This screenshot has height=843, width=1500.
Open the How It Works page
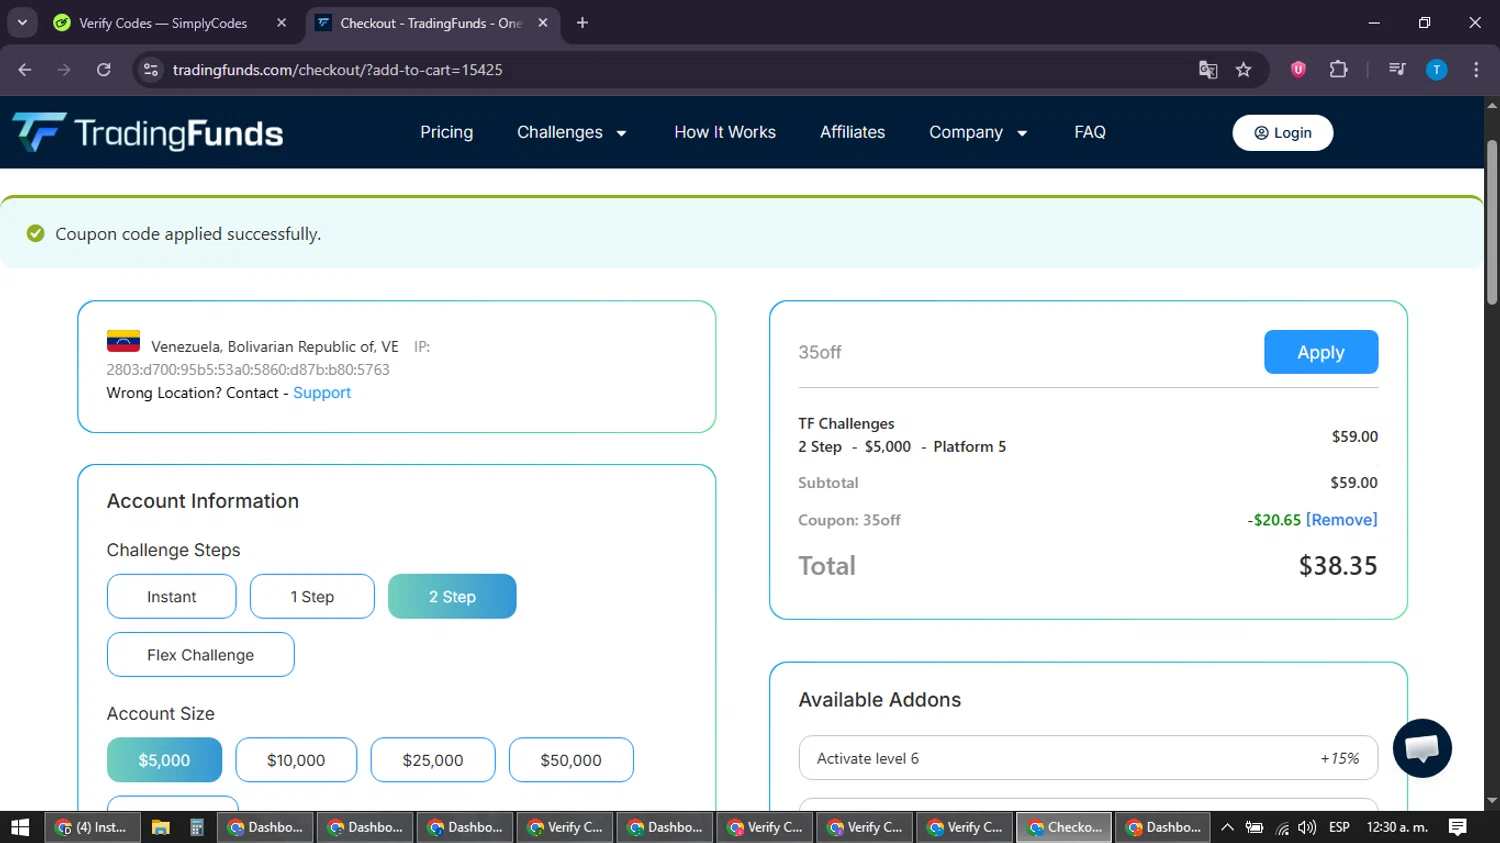tap(725, 132)
